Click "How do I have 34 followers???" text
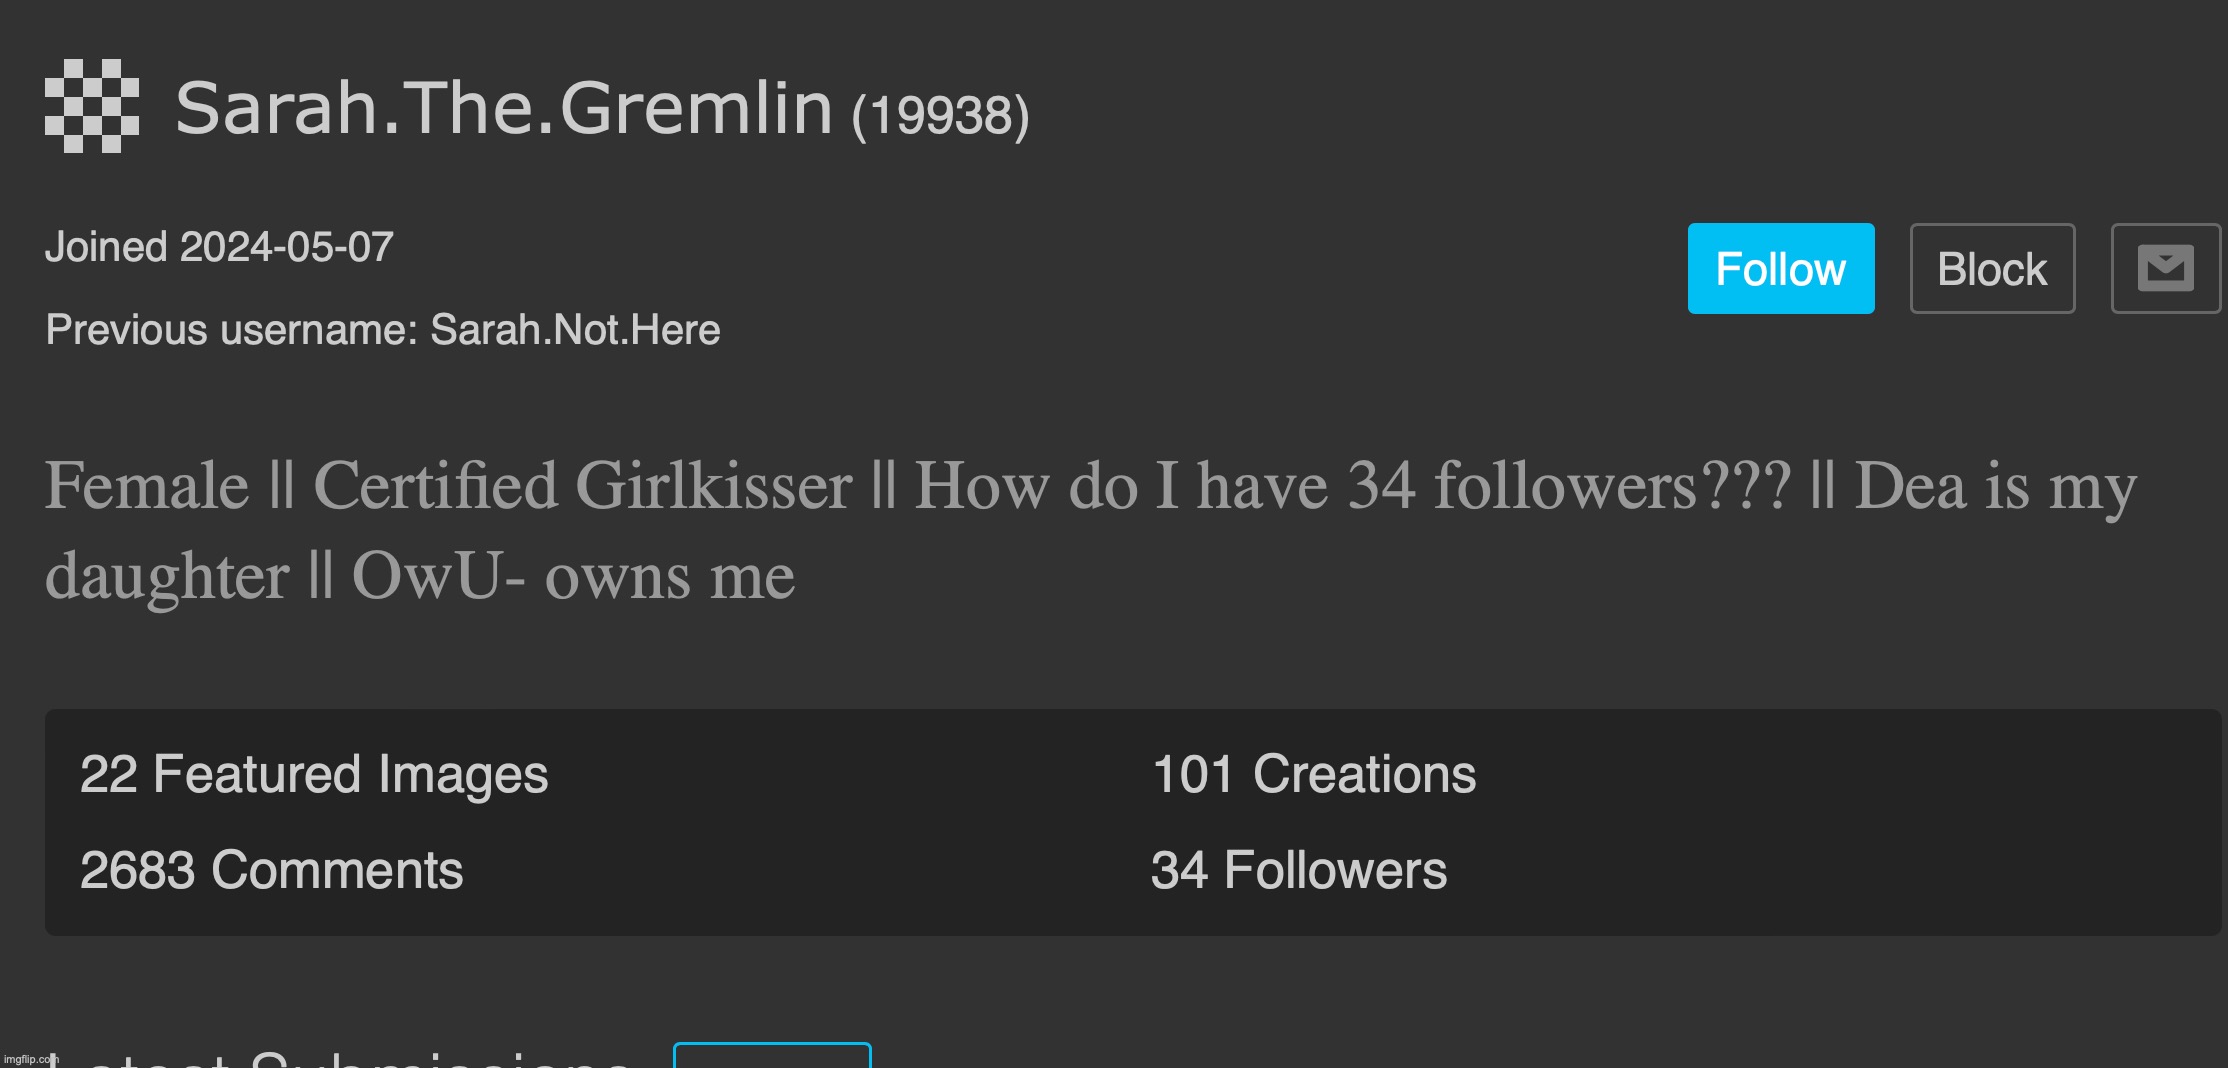Image resolution: width=2228 pixels, height=1068 pixels. pyautogui.click(x=1352, y=486)
